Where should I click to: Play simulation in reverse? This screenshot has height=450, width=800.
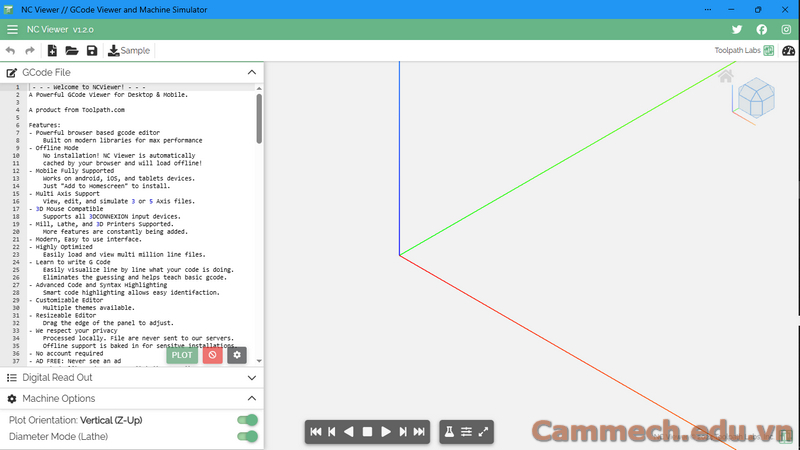click(x=349, y=432)
